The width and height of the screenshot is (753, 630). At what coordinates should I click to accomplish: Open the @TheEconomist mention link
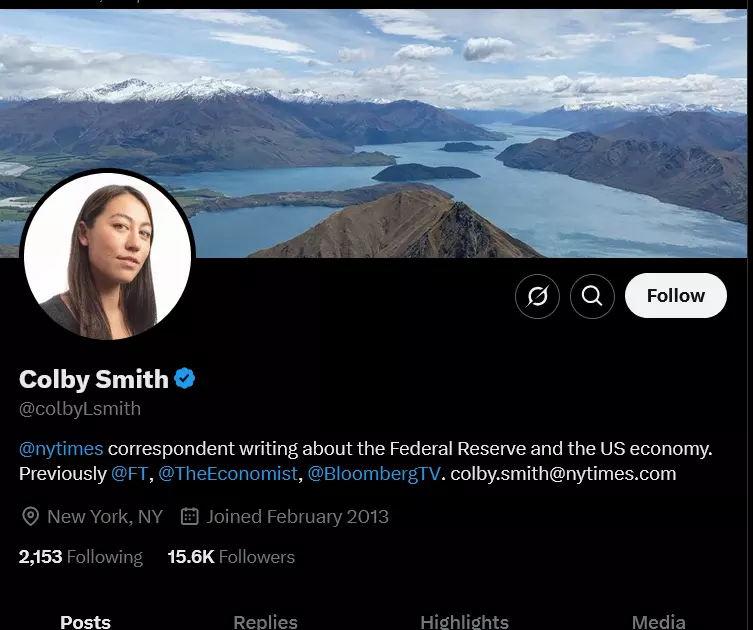click(x=228, y=473)
